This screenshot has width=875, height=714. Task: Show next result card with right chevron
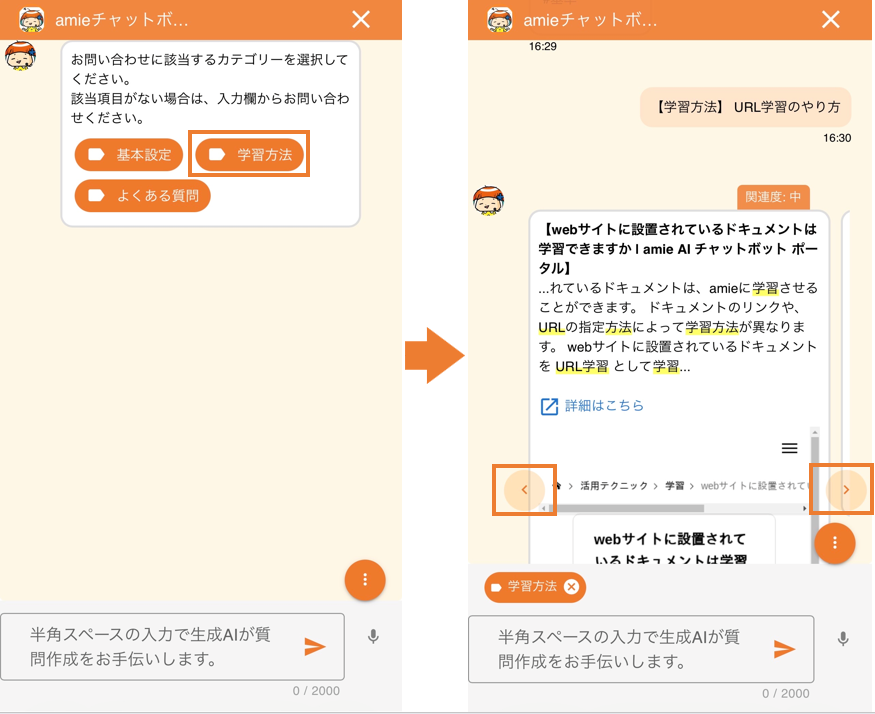846,490
